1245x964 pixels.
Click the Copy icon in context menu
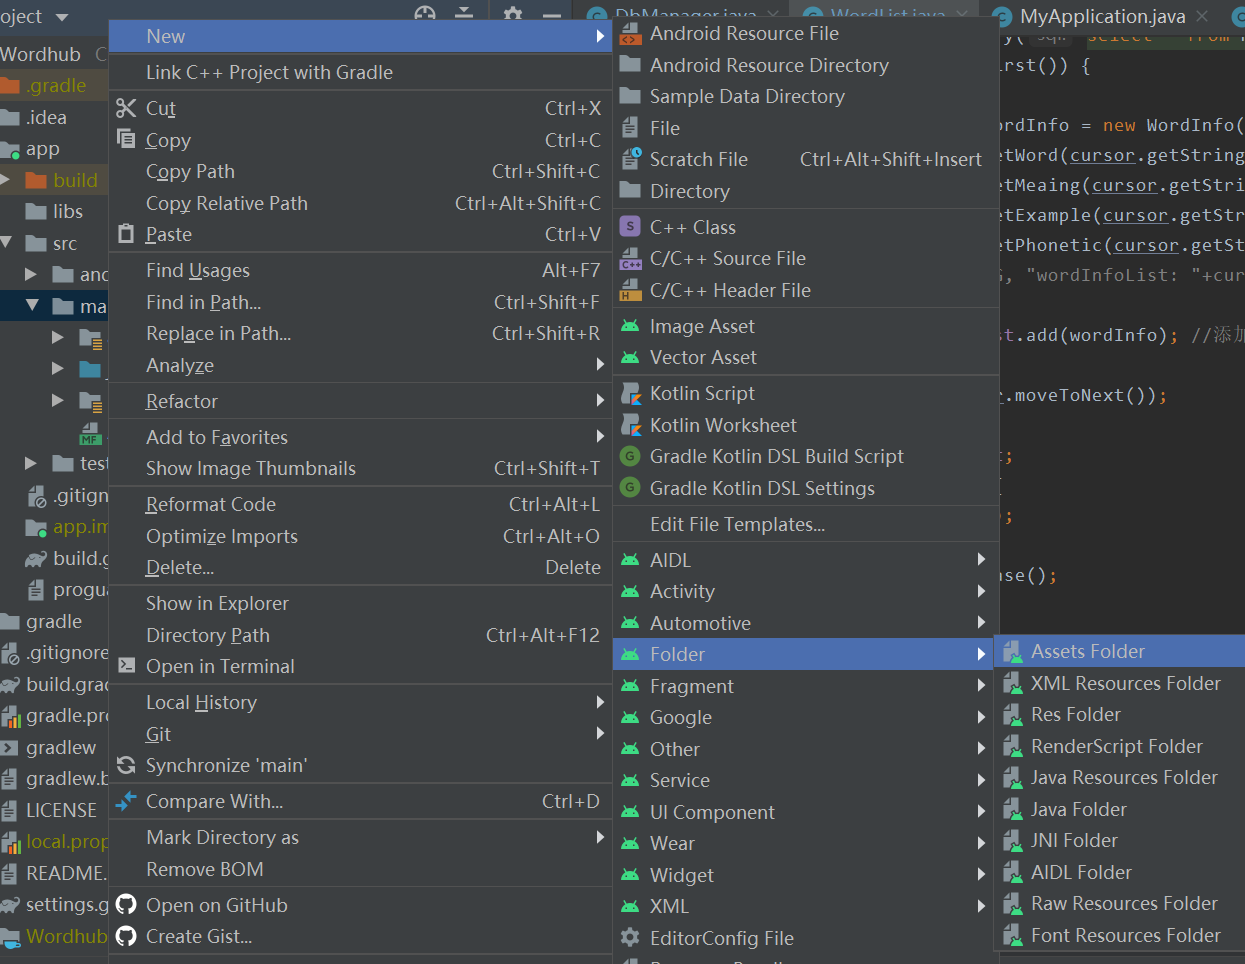pyautogui.click(x=126, y=139)
